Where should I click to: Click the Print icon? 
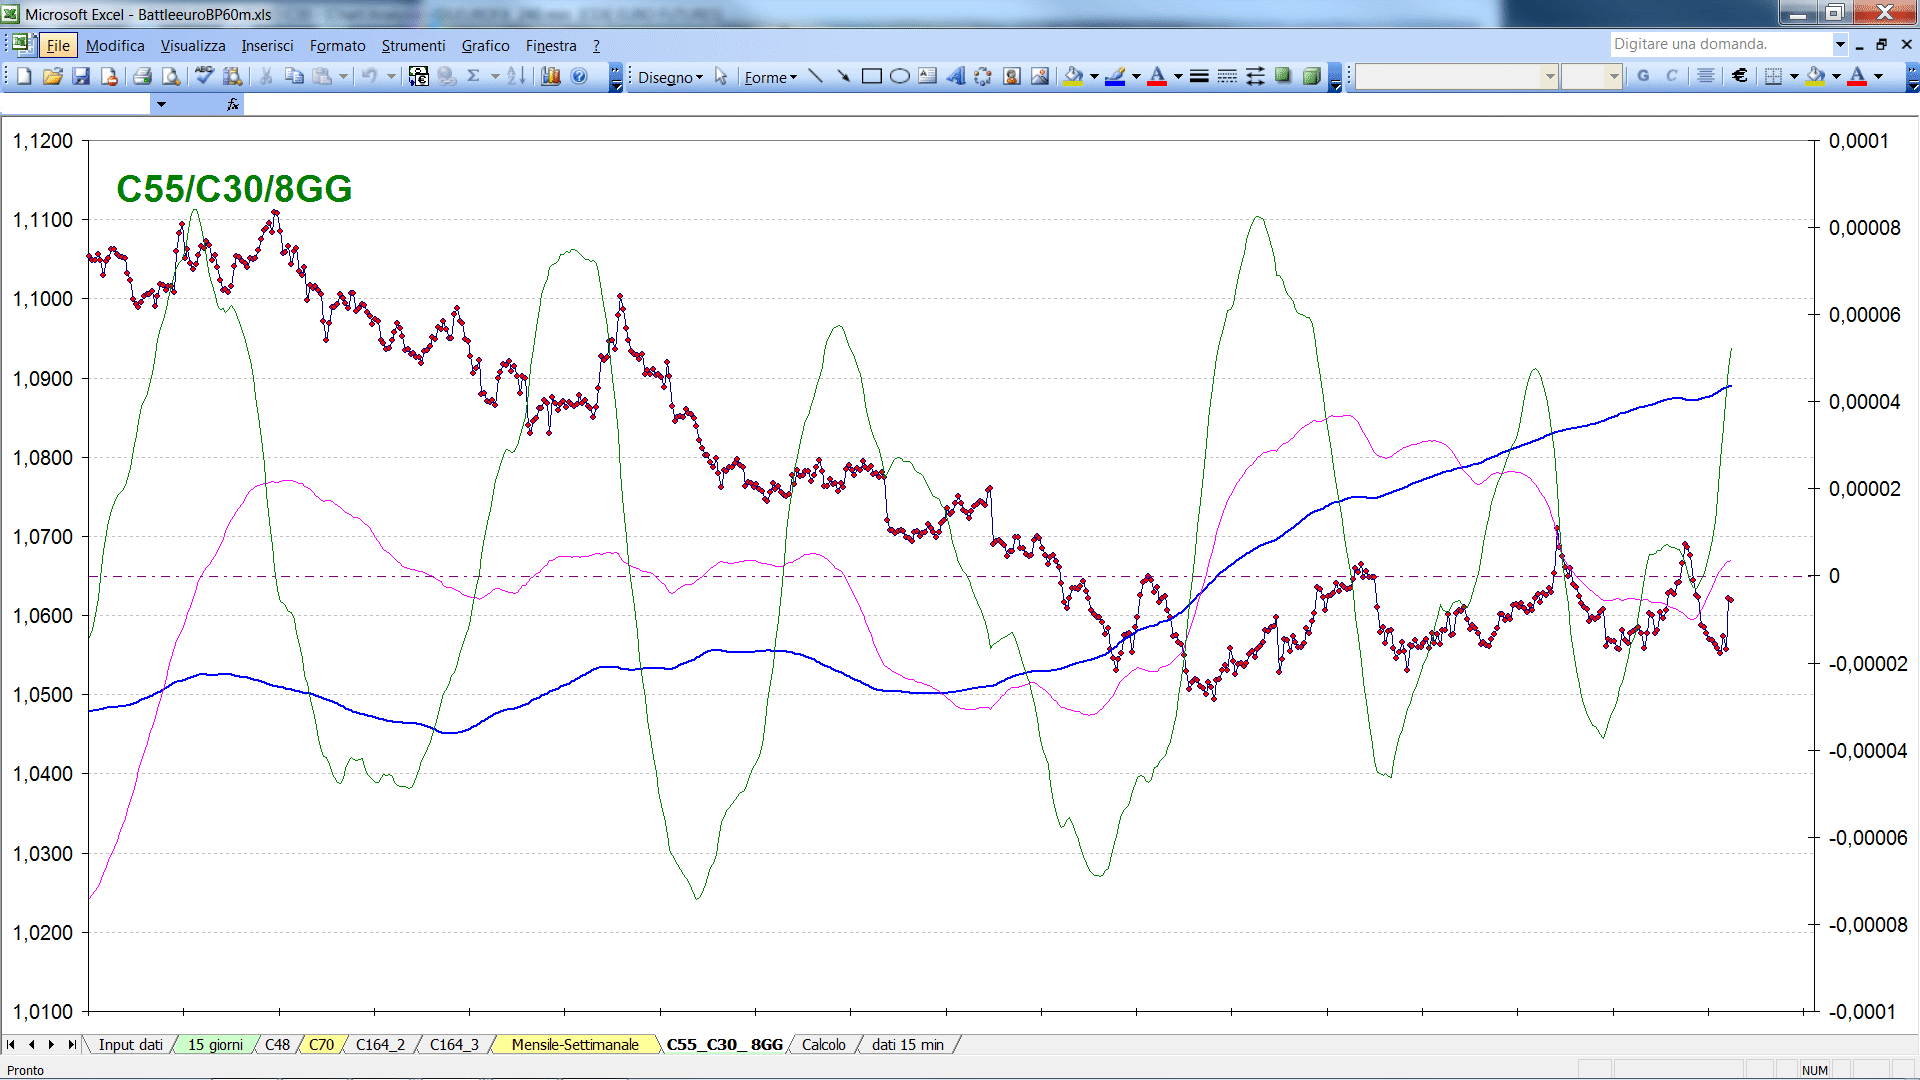point(143,76)
